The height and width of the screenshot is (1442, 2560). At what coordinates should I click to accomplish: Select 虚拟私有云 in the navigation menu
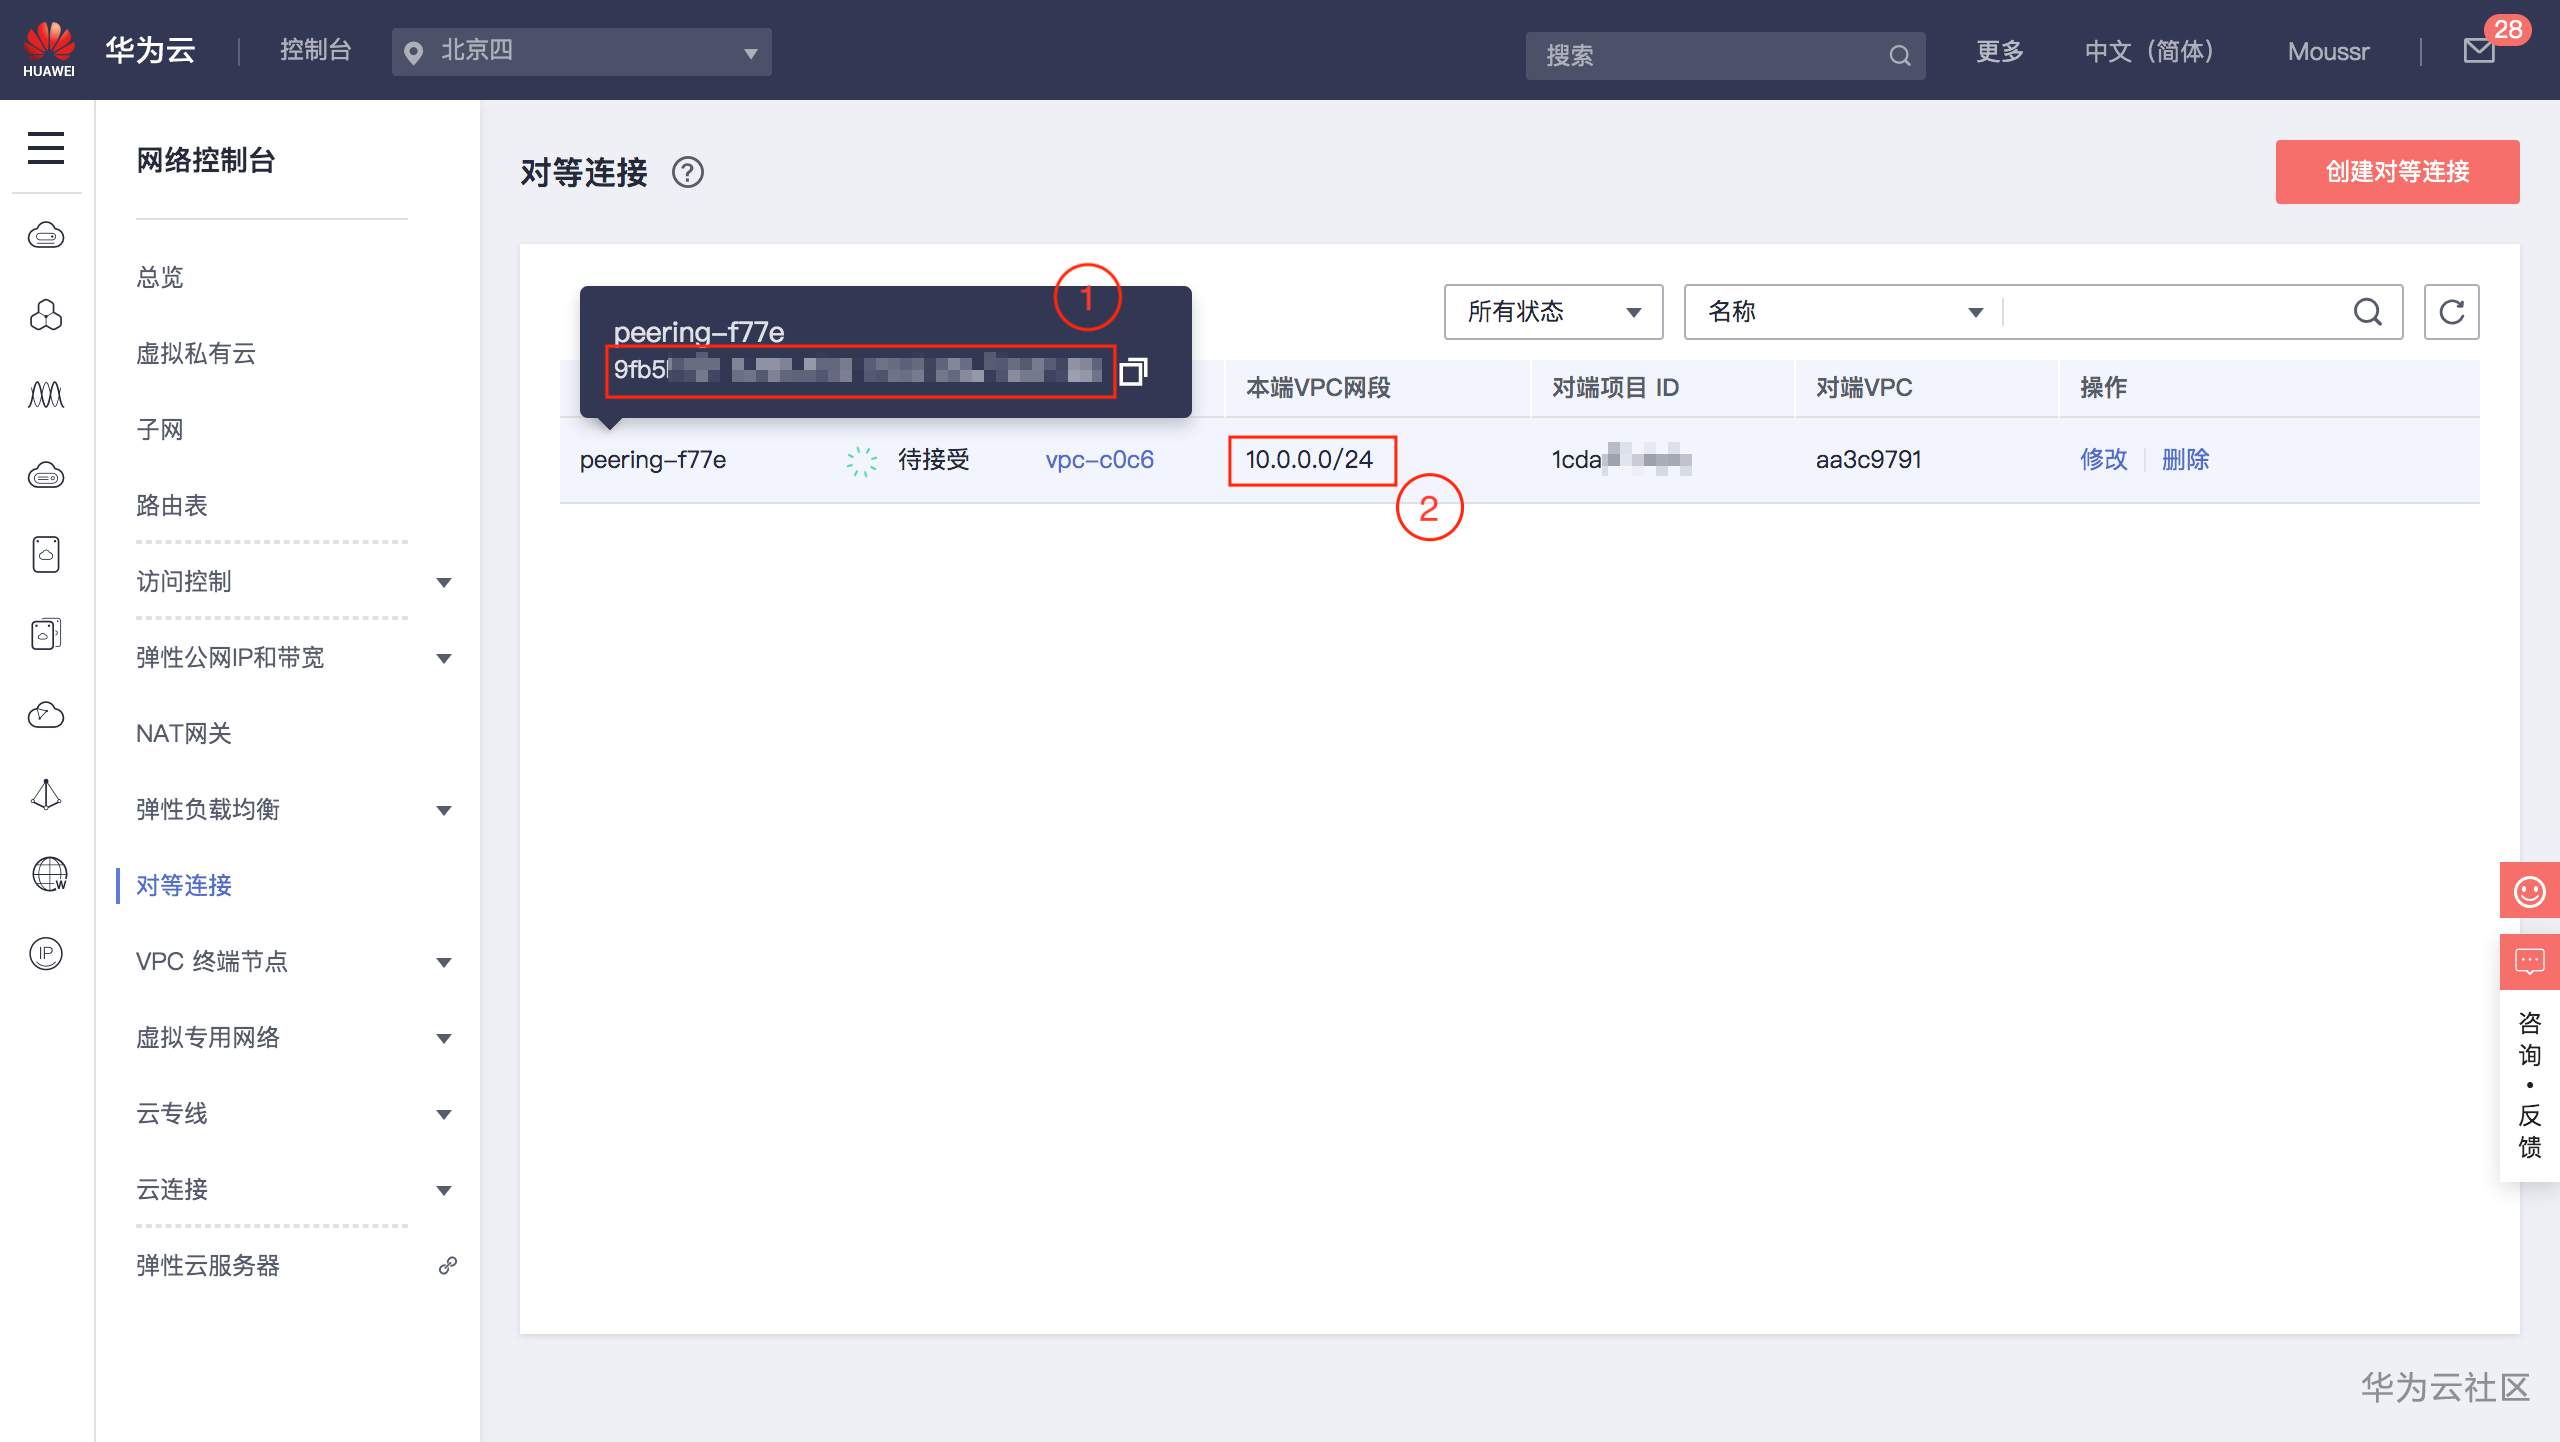196,354
